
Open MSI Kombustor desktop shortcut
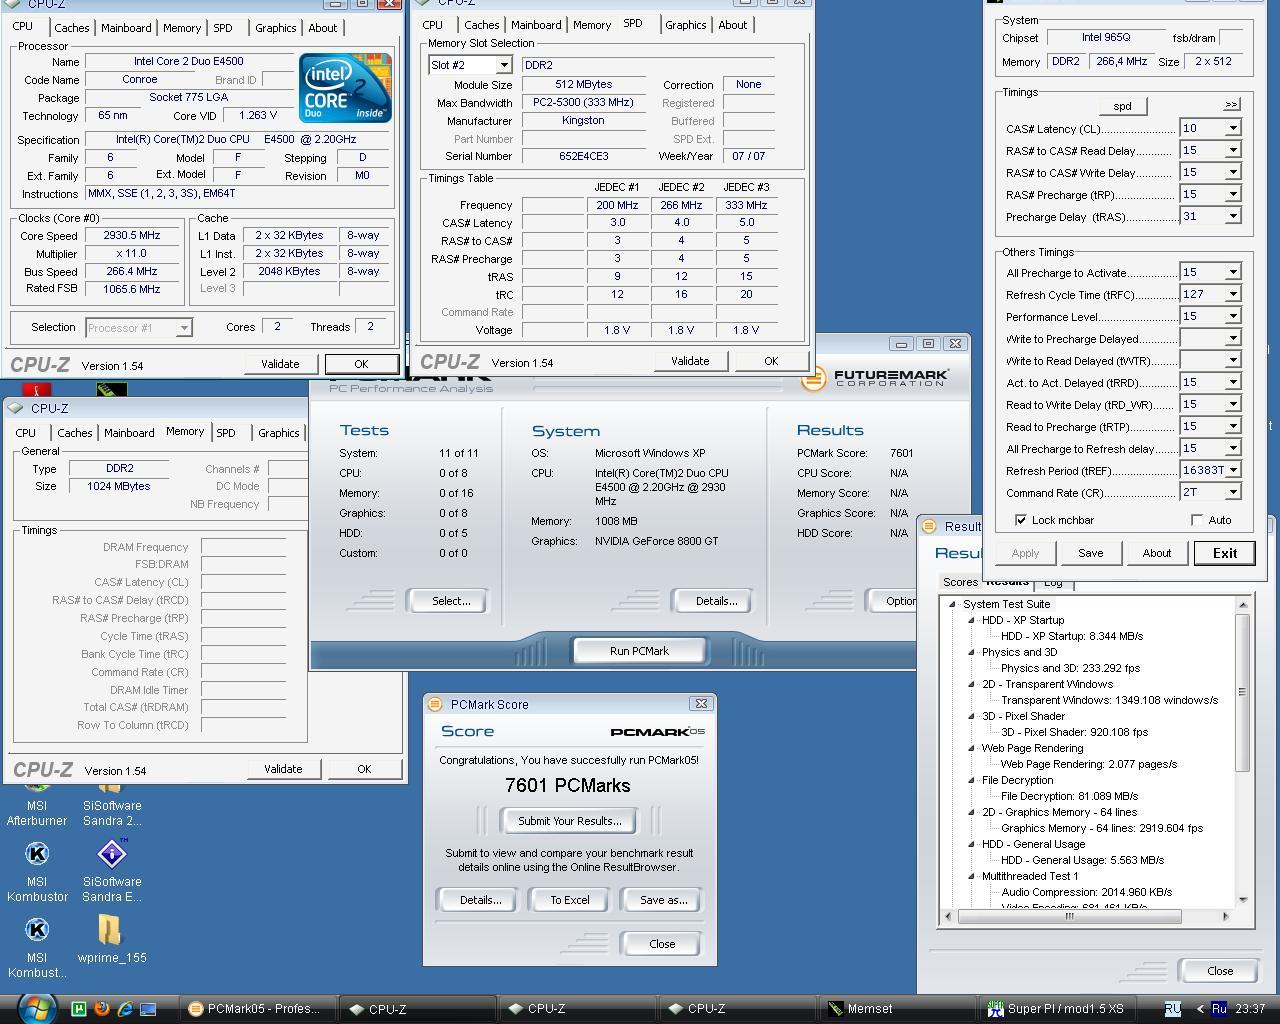[37, 870]
